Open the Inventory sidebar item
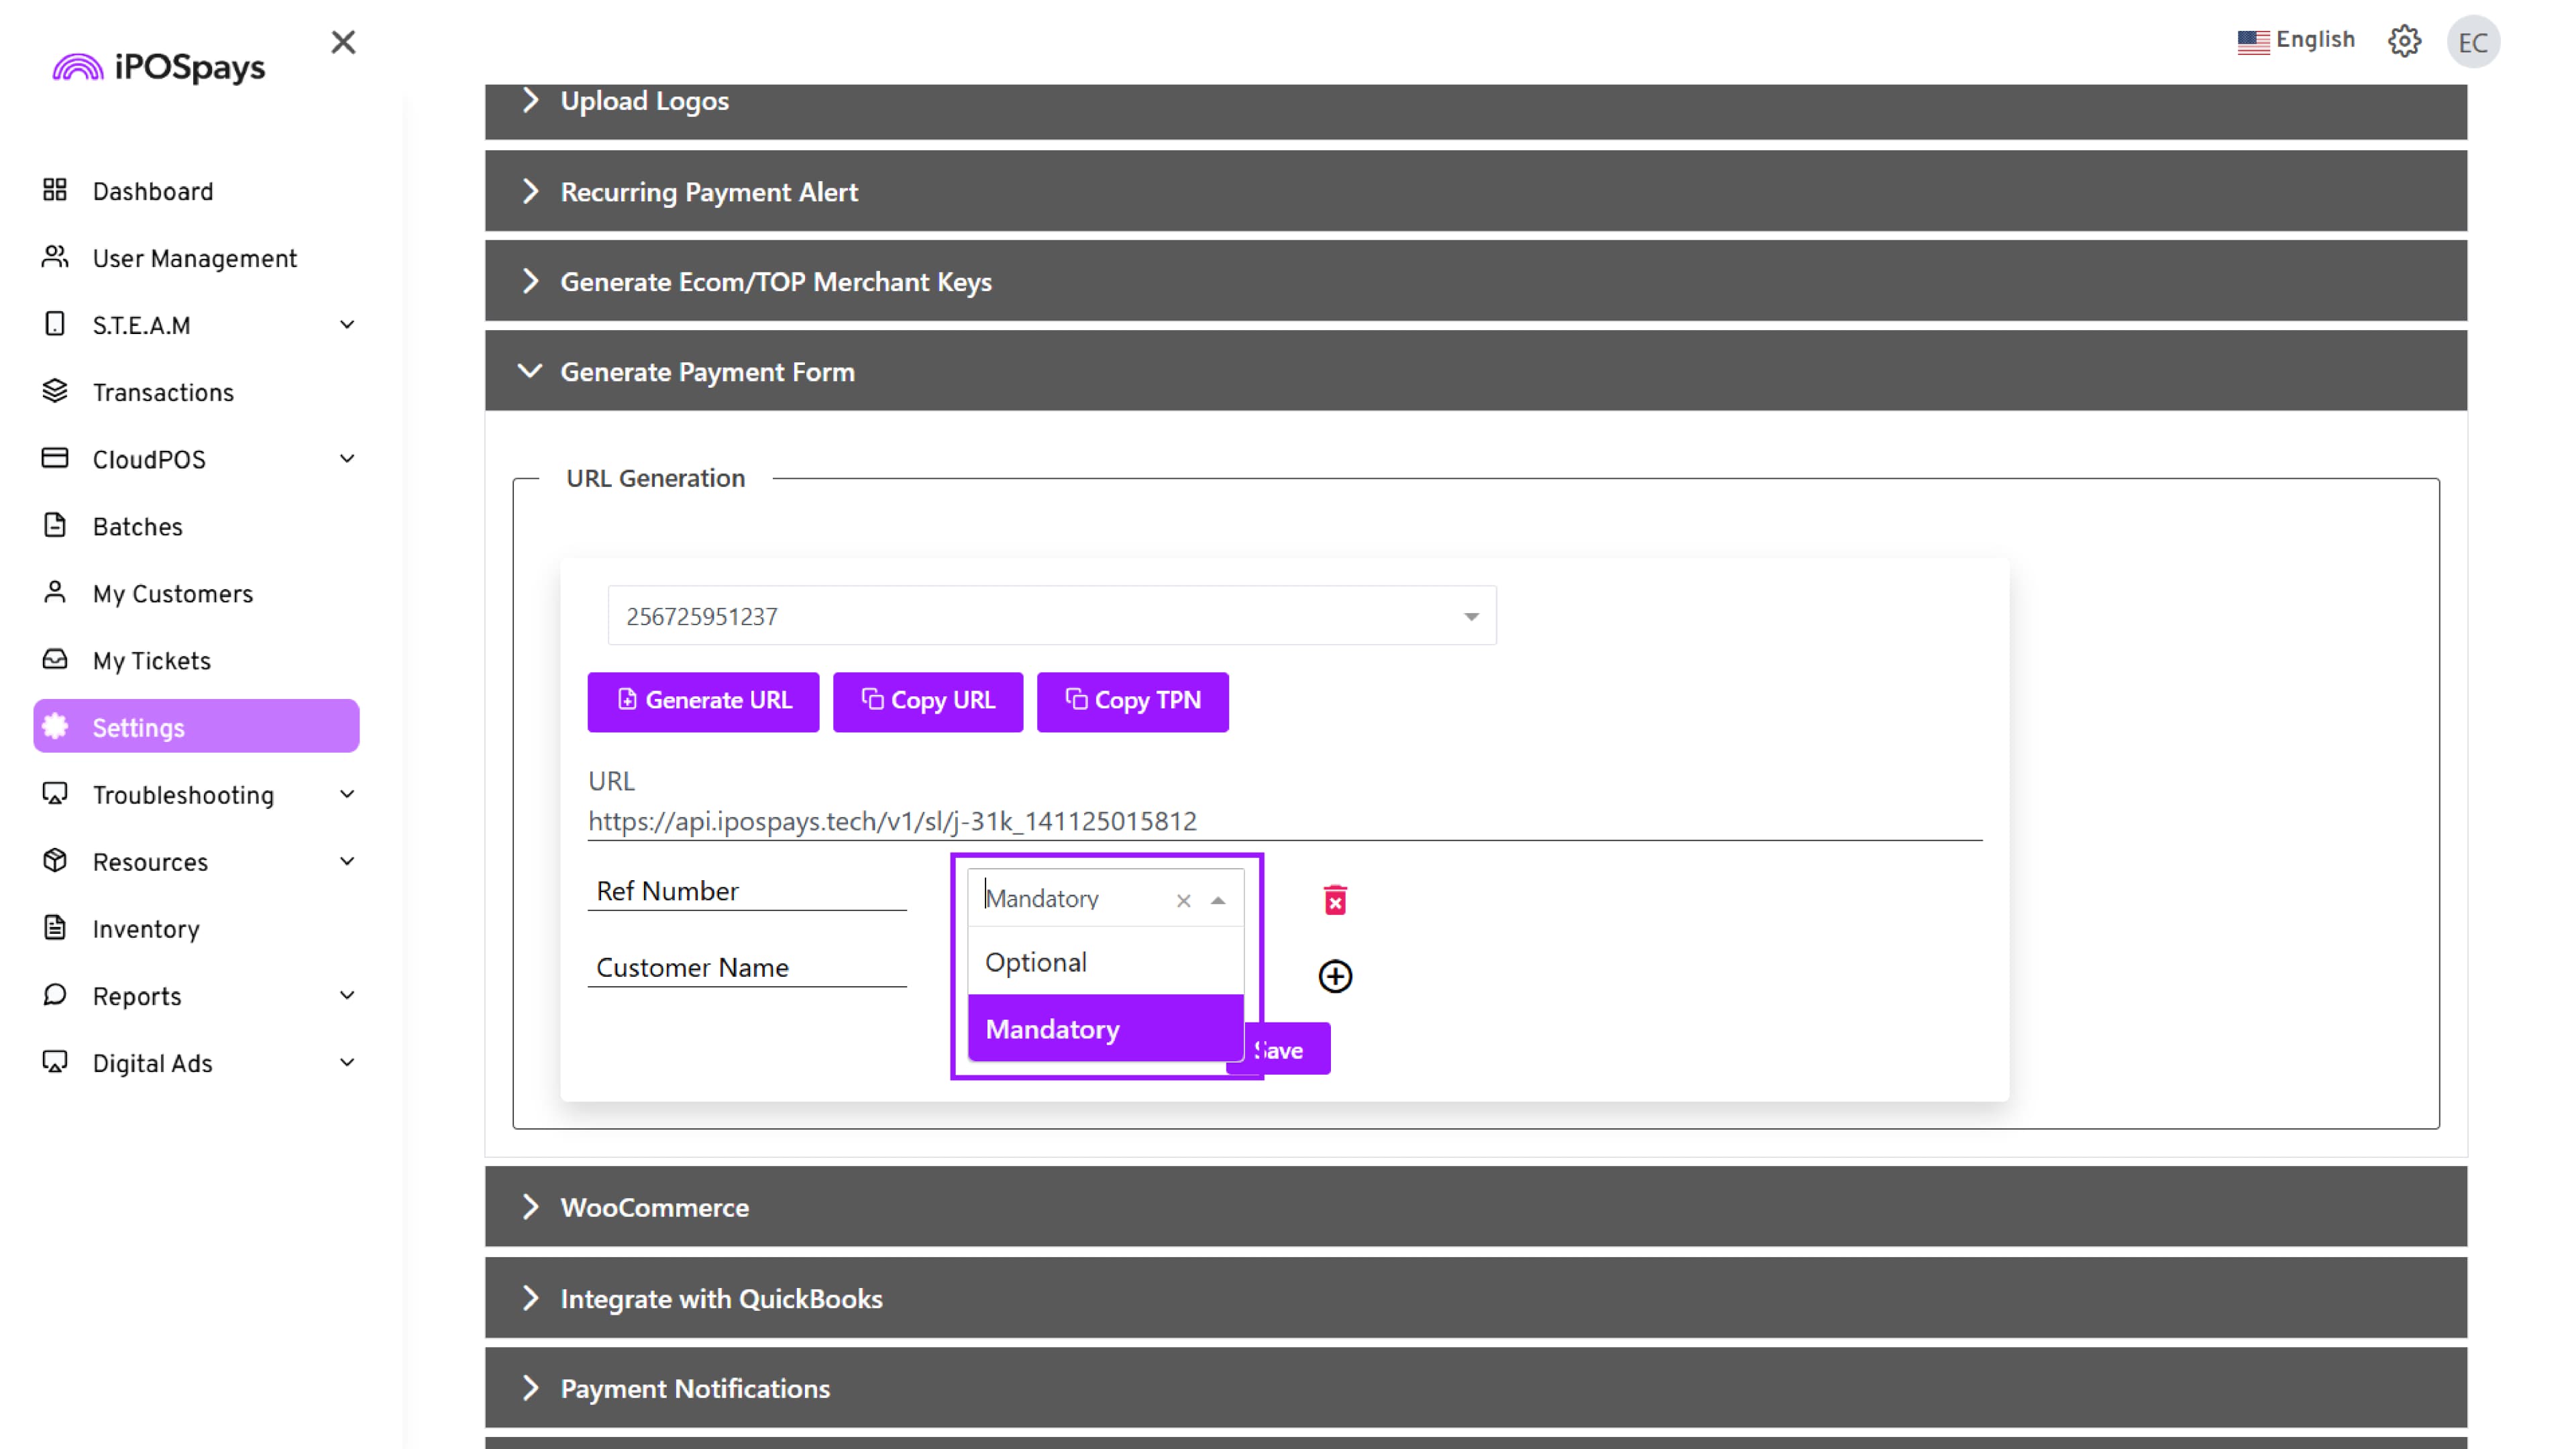Screen dimensions: 2576x1449 (145, 929)
